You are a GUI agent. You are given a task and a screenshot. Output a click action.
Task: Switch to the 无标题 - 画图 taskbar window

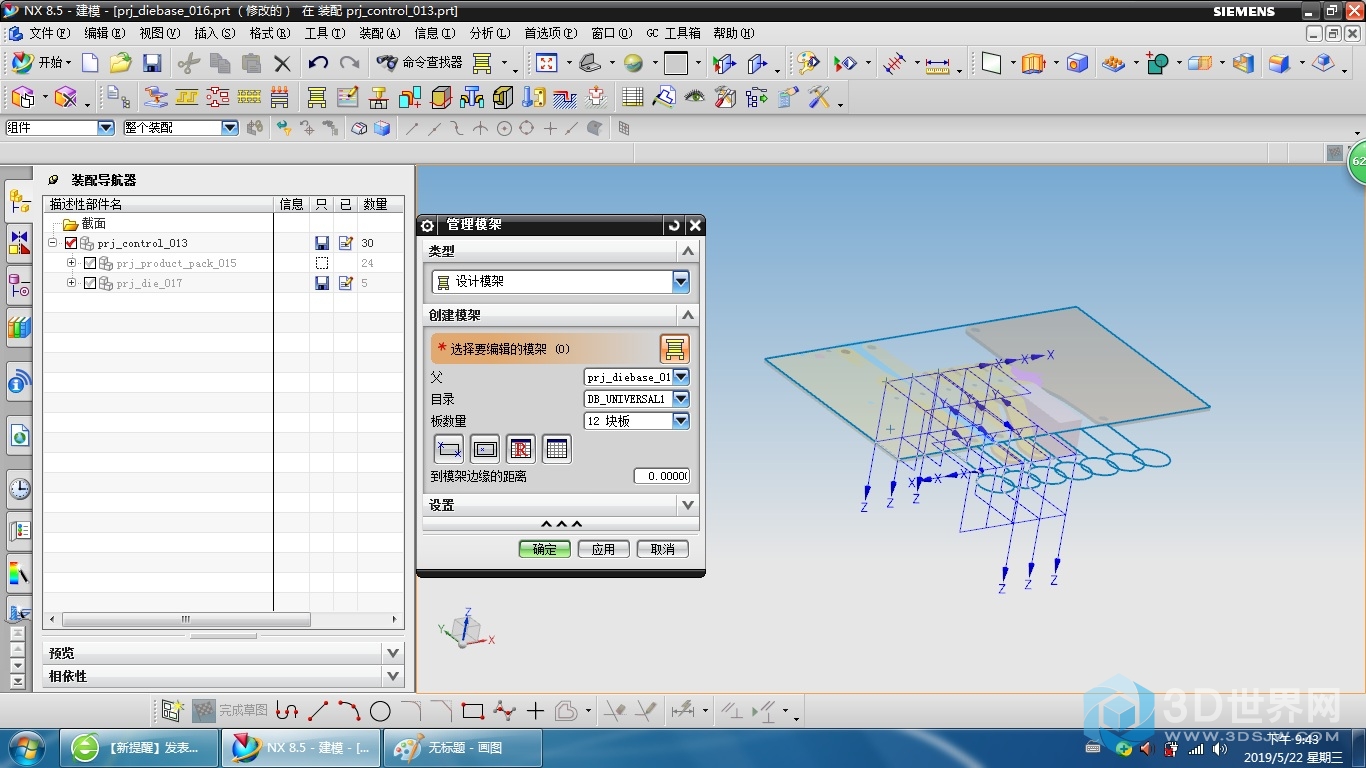464,748
